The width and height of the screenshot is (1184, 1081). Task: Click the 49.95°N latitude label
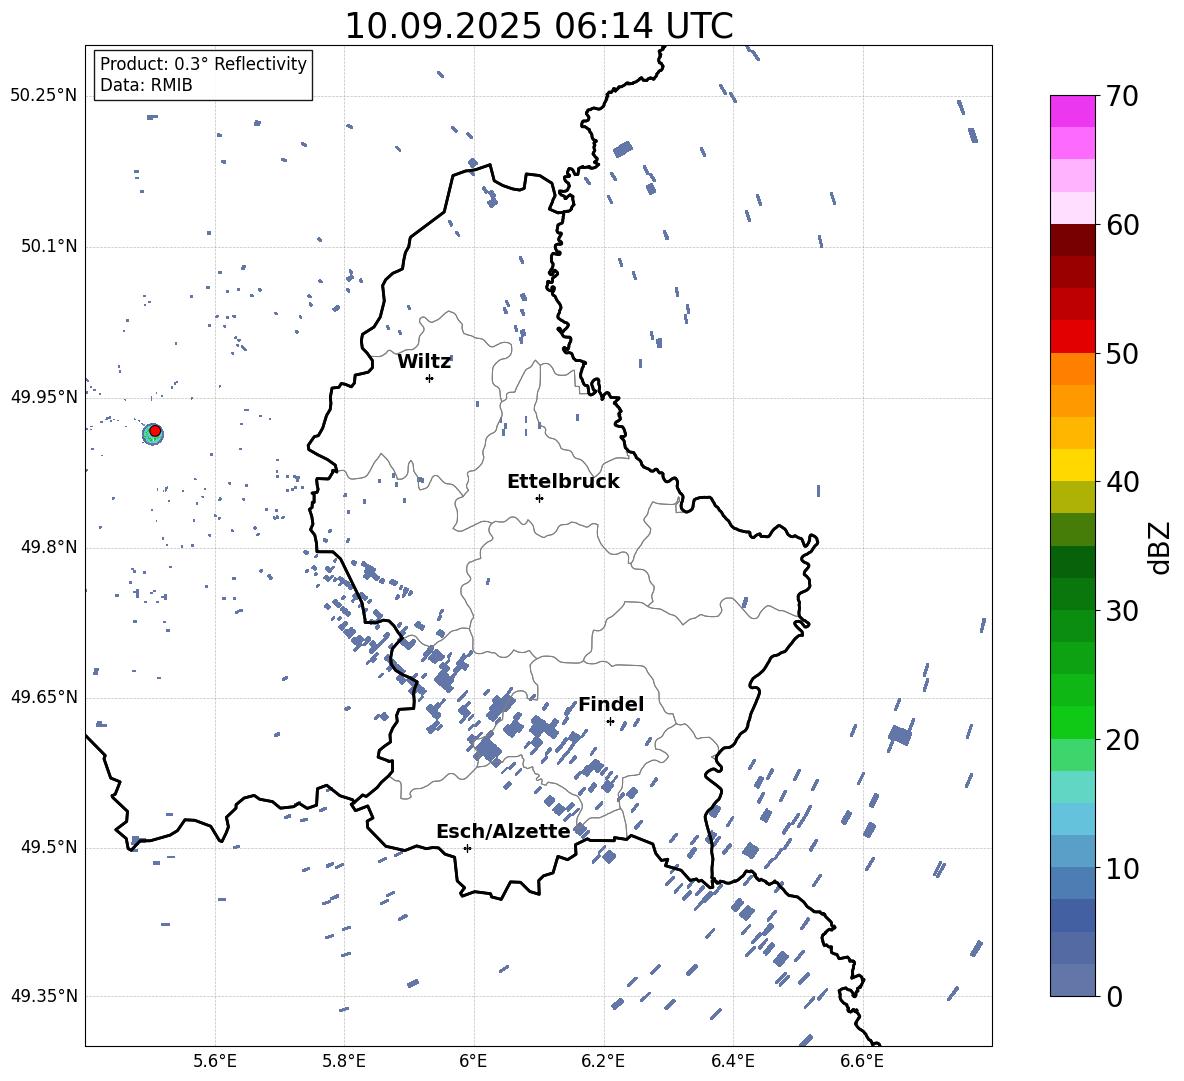(x=44, y=397)
